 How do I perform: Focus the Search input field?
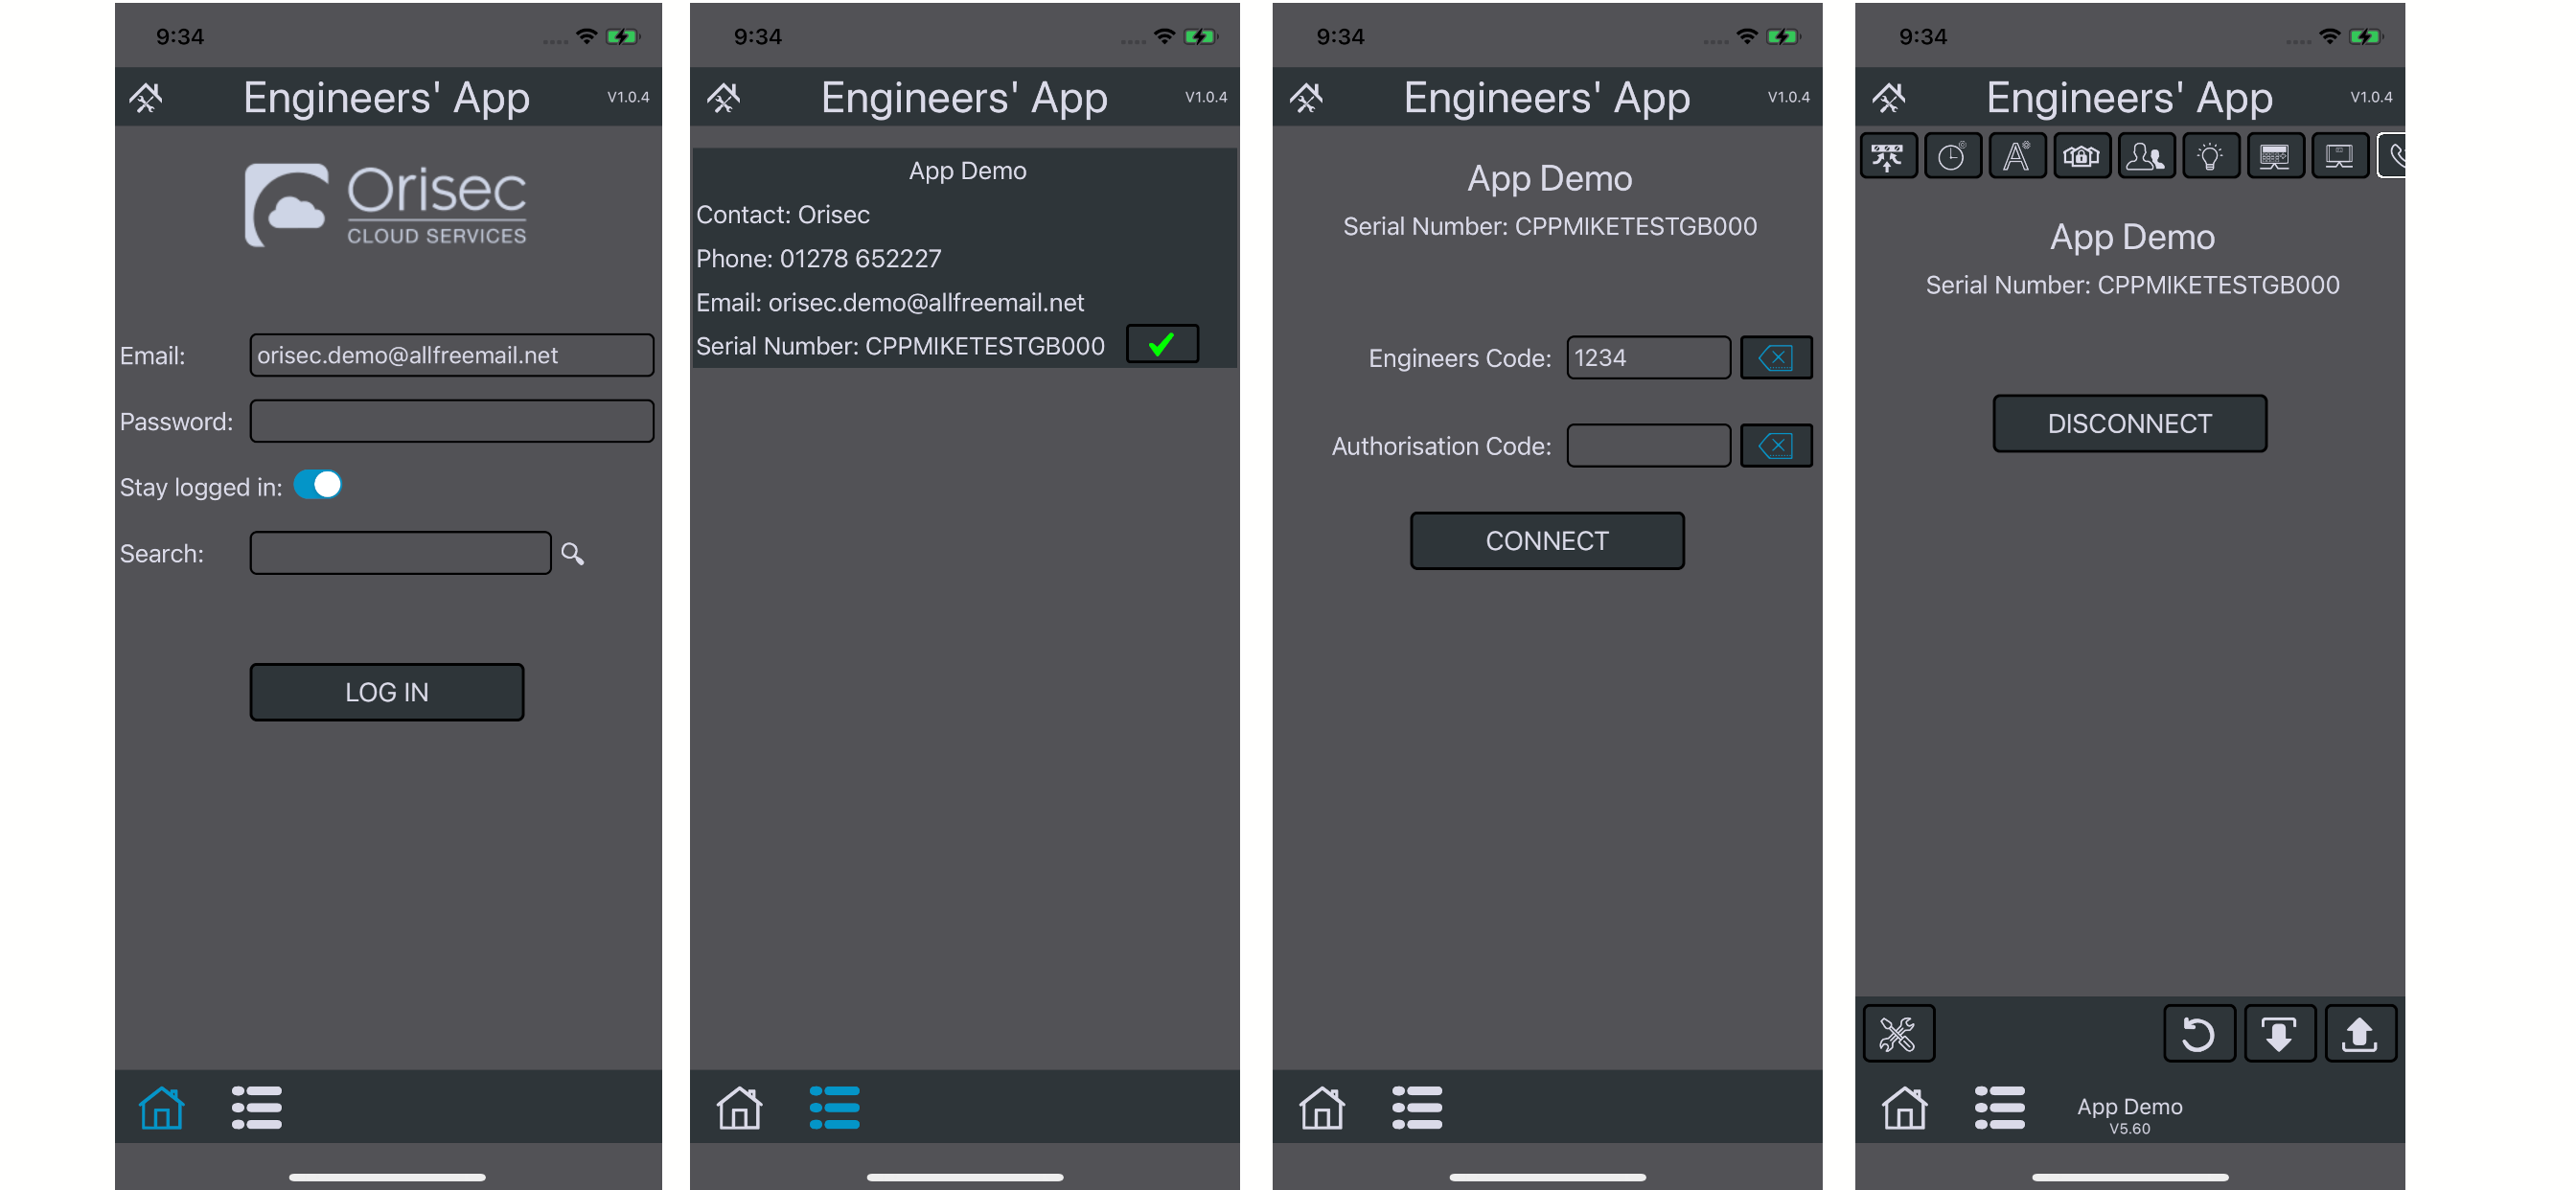click(400, 553)
